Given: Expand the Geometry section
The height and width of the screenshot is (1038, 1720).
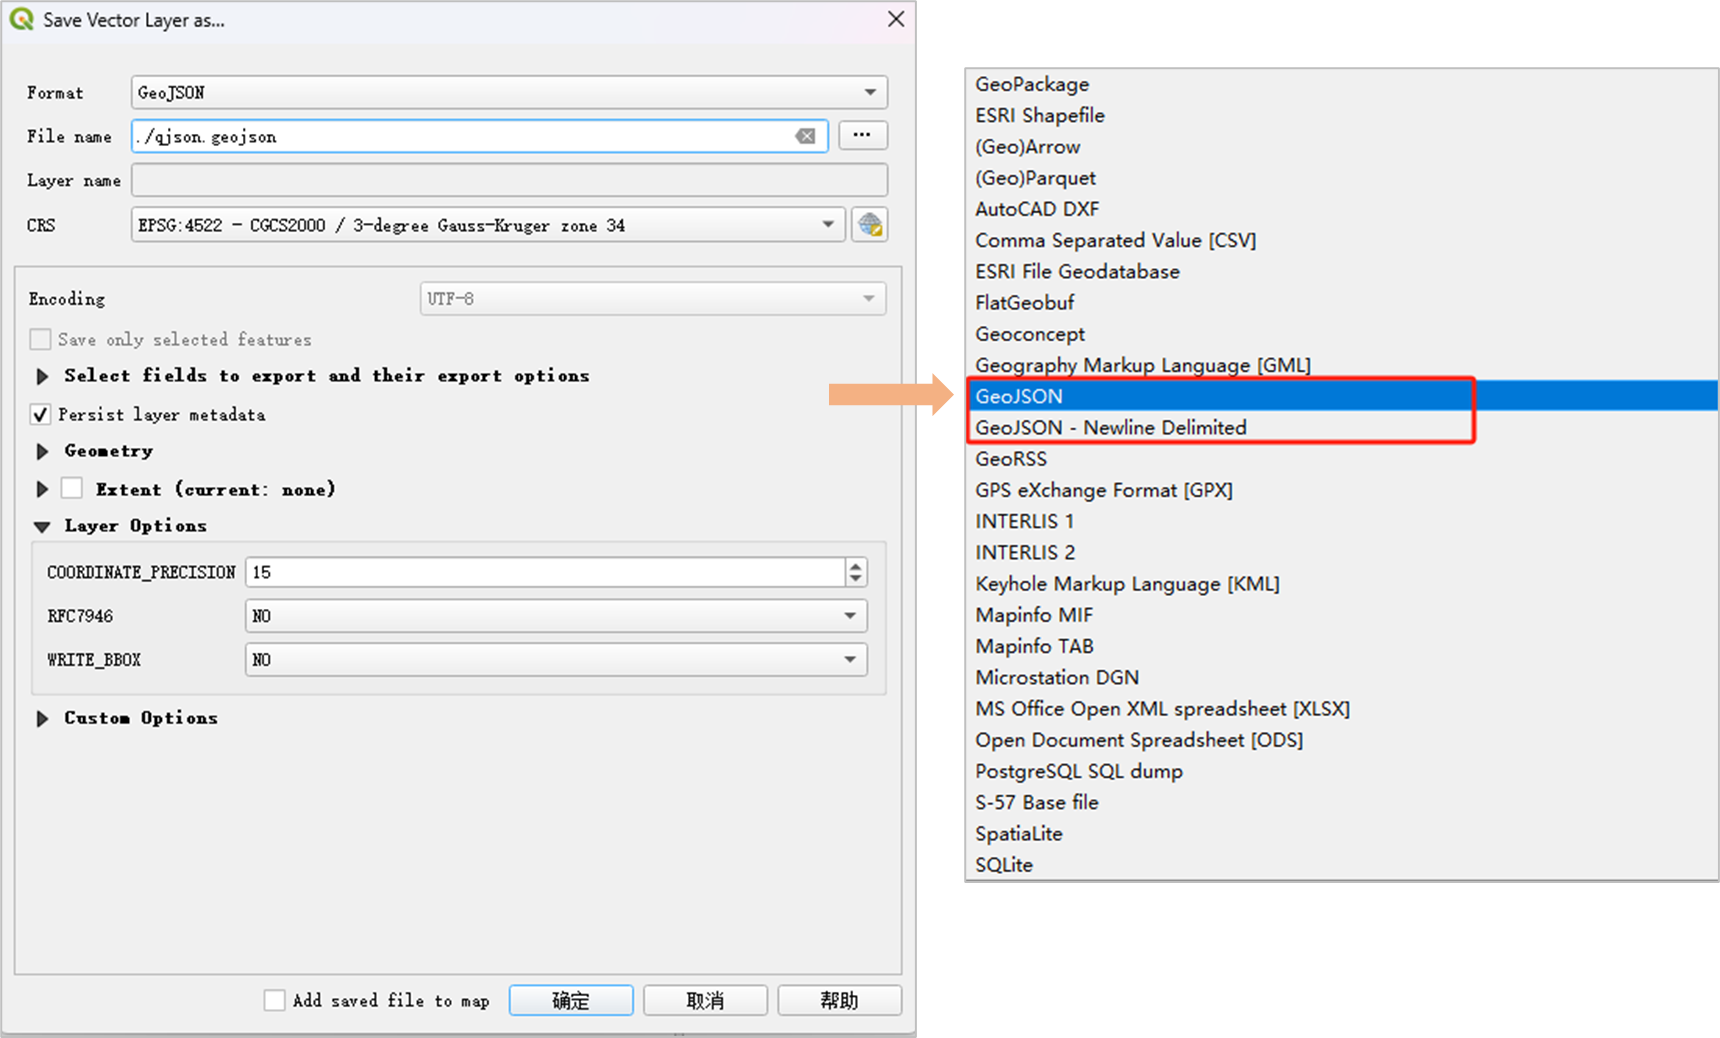Looking at the screenshot, I should coord(42,452).
